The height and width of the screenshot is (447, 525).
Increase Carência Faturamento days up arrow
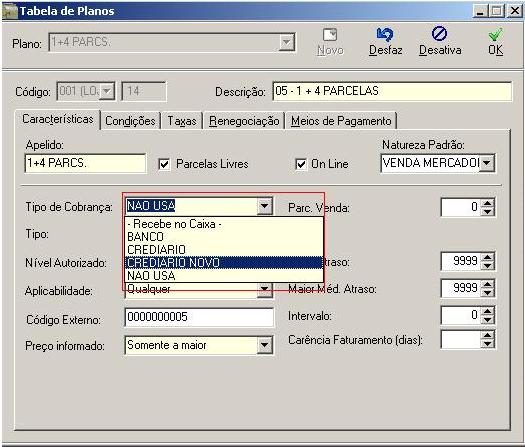(488, 336)
